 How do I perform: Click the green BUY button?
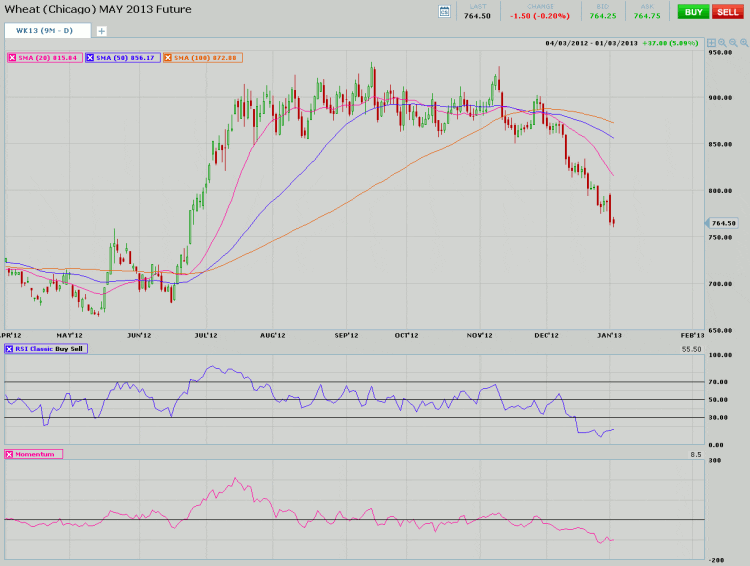click(693, 11)
